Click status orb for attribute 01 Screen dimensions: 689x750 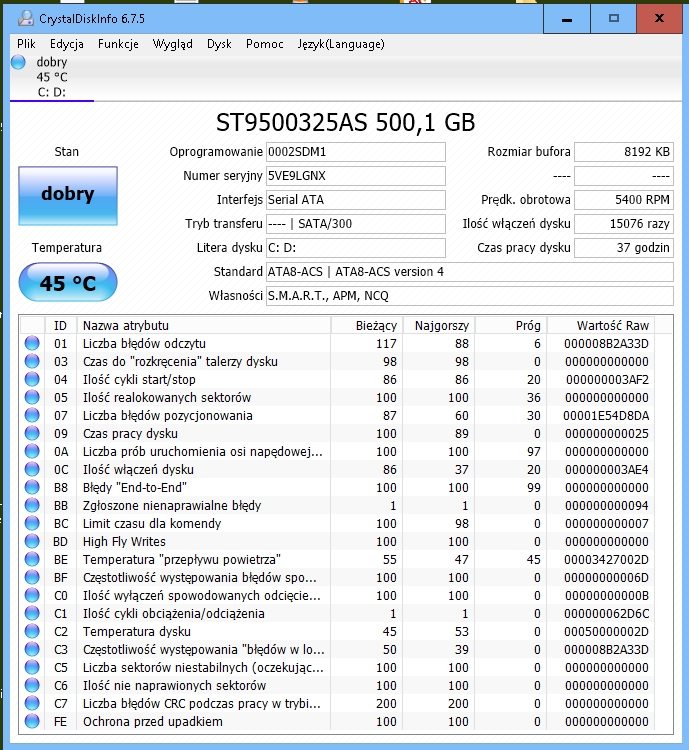[32, 343]
